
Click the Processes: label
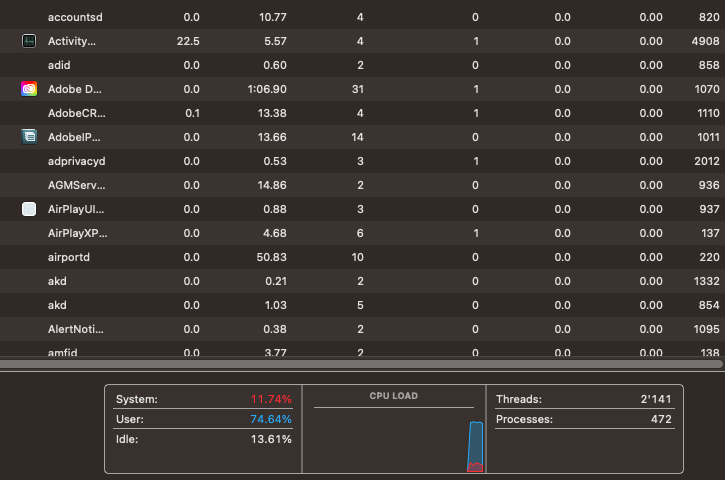524,419
